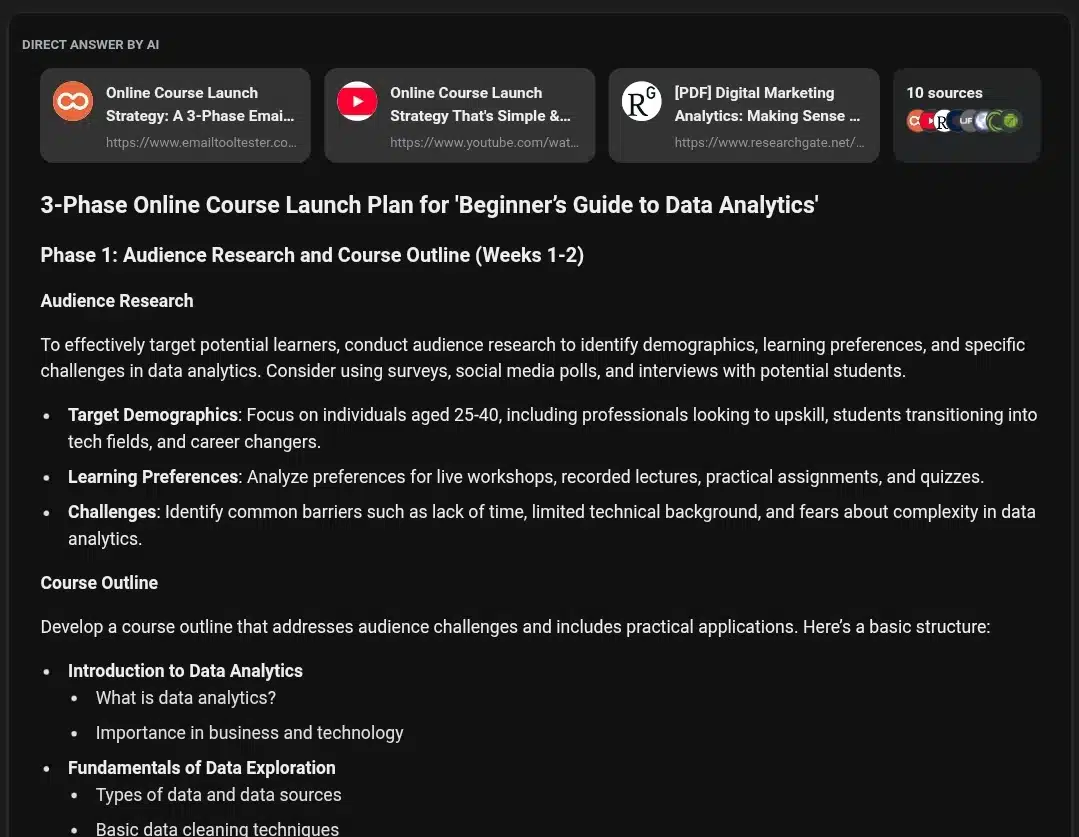Viewport: 1079px width, 837px height.
Task: Expand the 10 sources list
Action: click(x=944, y=93)
